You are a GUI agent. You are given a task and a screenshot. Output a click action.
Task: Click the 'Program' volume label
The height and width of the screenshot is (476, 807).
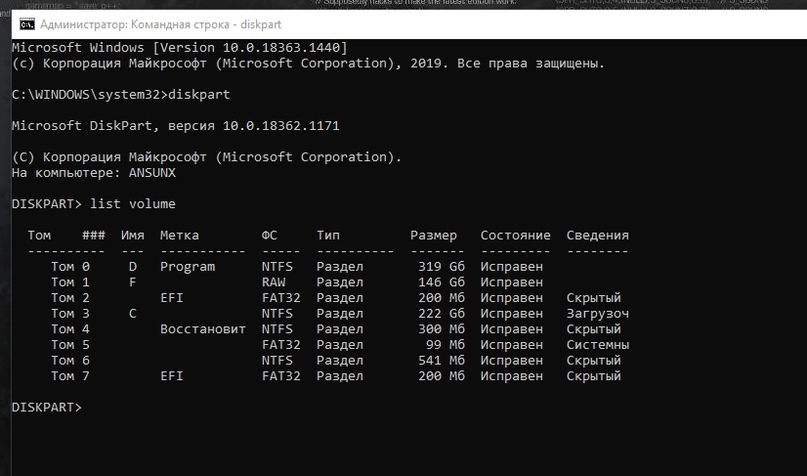[187, 267]
